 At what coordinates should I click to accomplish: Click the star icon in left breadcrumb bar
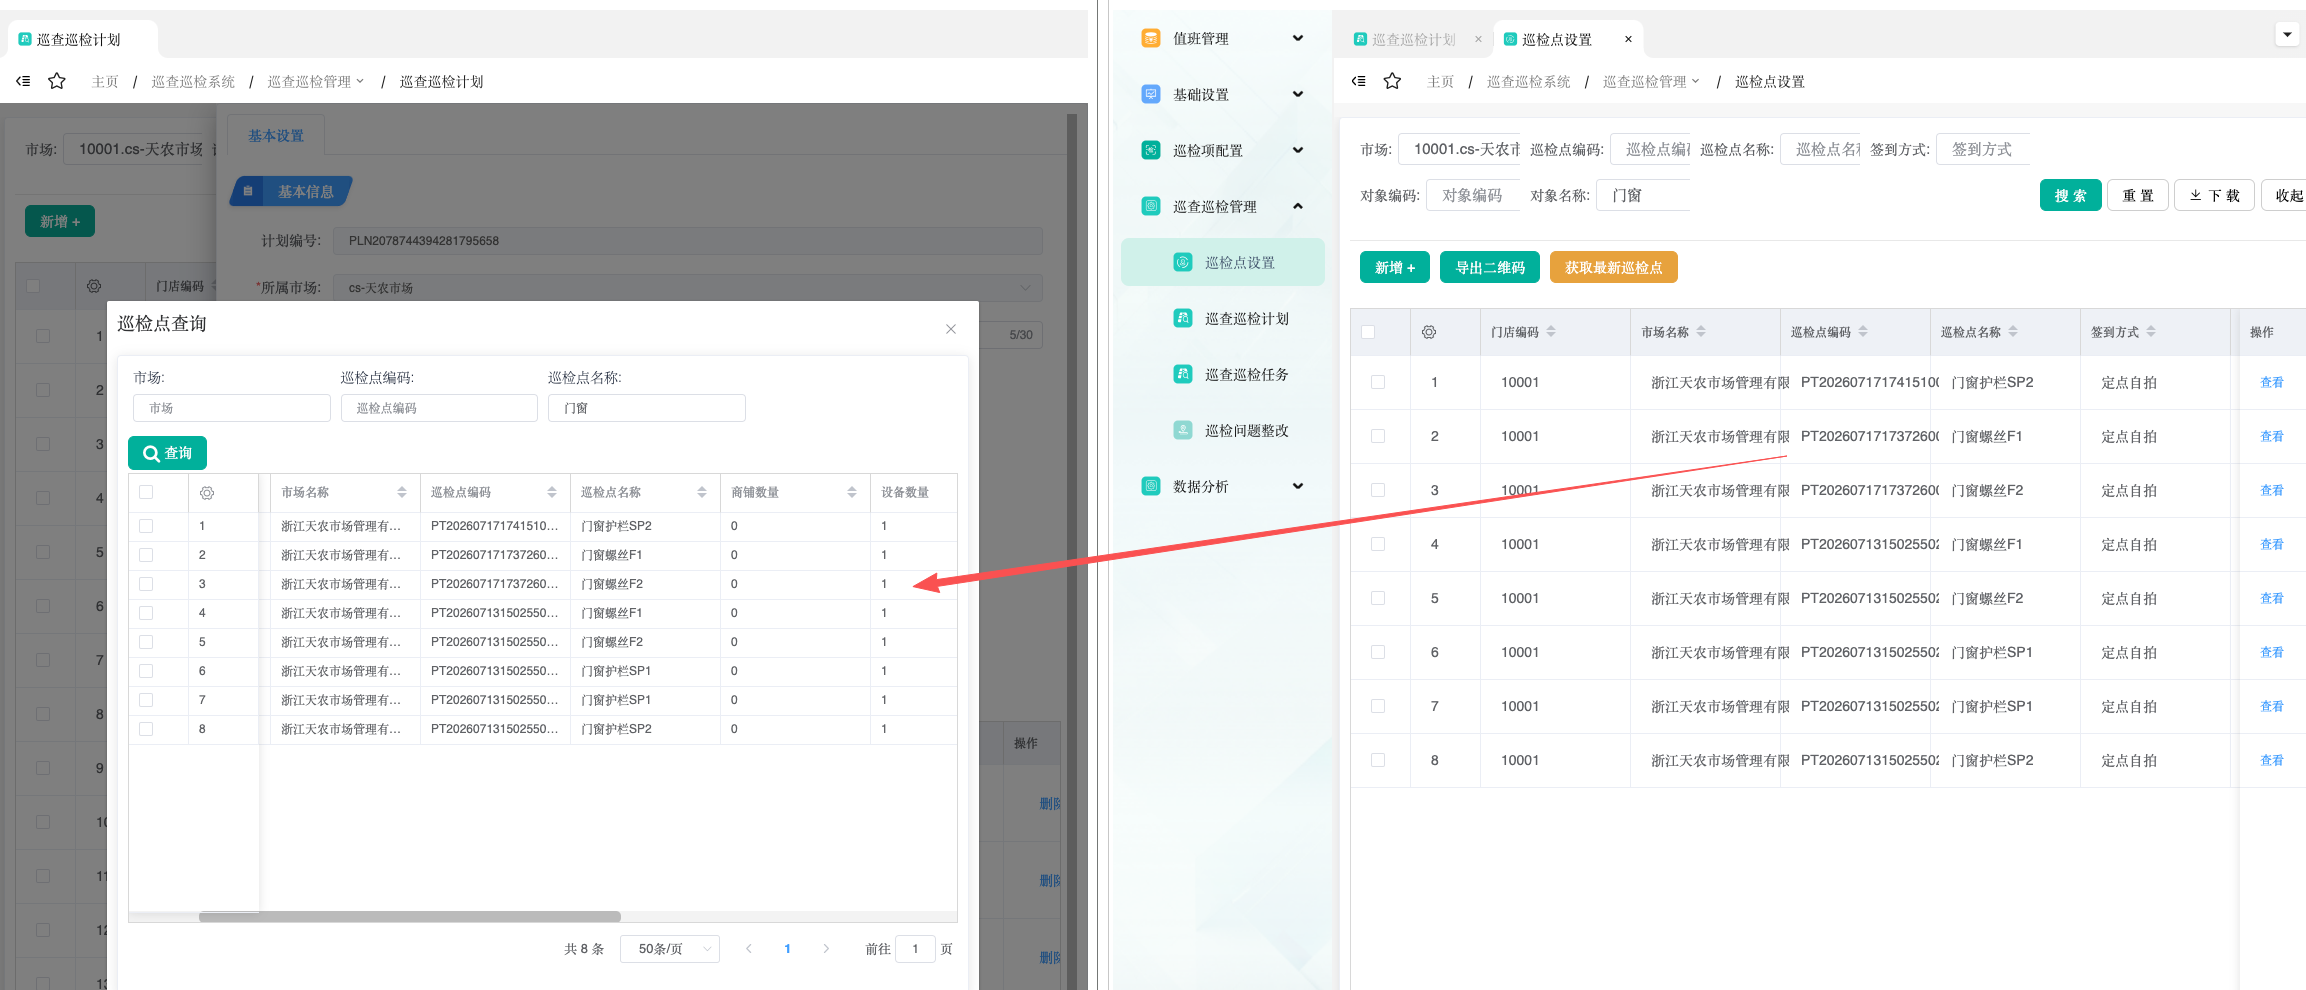point(57,81)
